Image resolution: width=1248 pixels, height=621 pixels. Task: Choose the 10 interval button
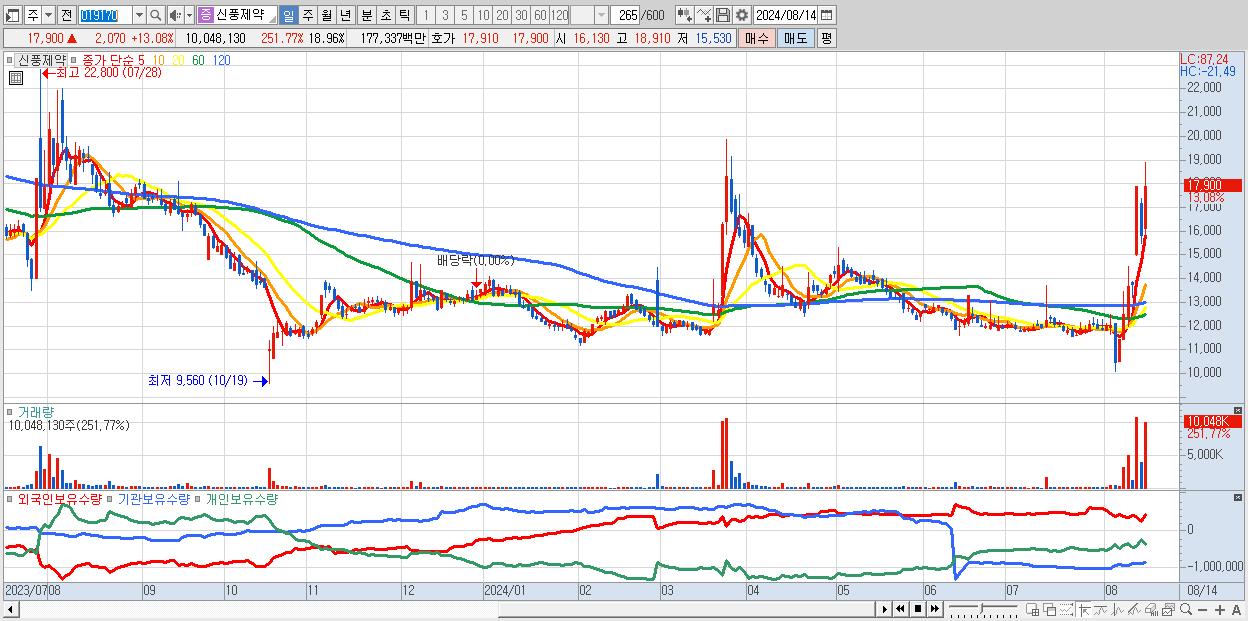(483, 15)
